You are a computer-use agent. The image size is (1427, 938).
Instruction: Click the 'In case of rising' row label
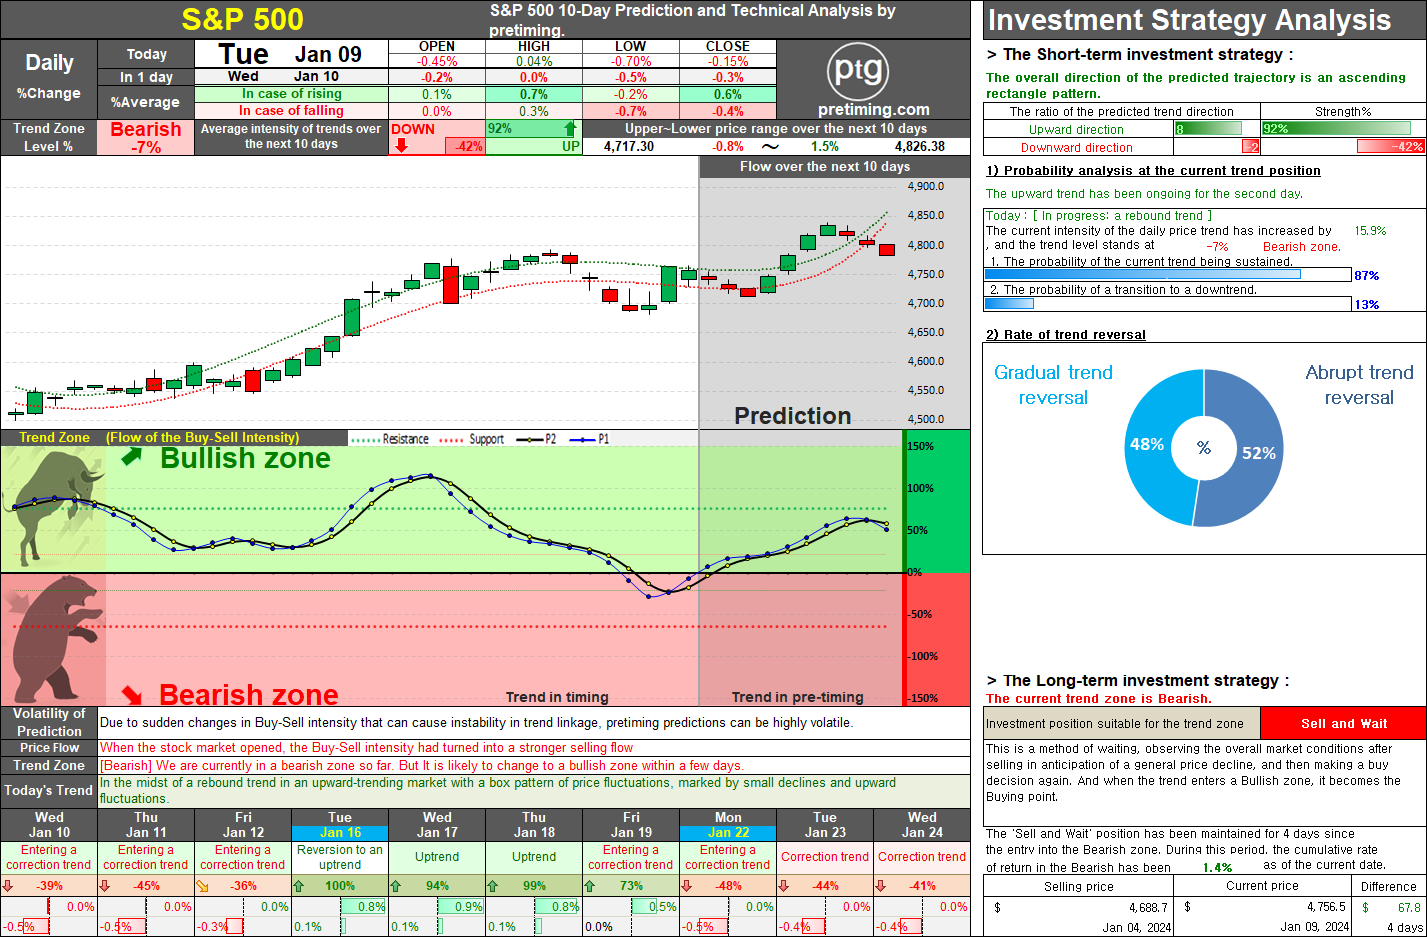[291, 94]
